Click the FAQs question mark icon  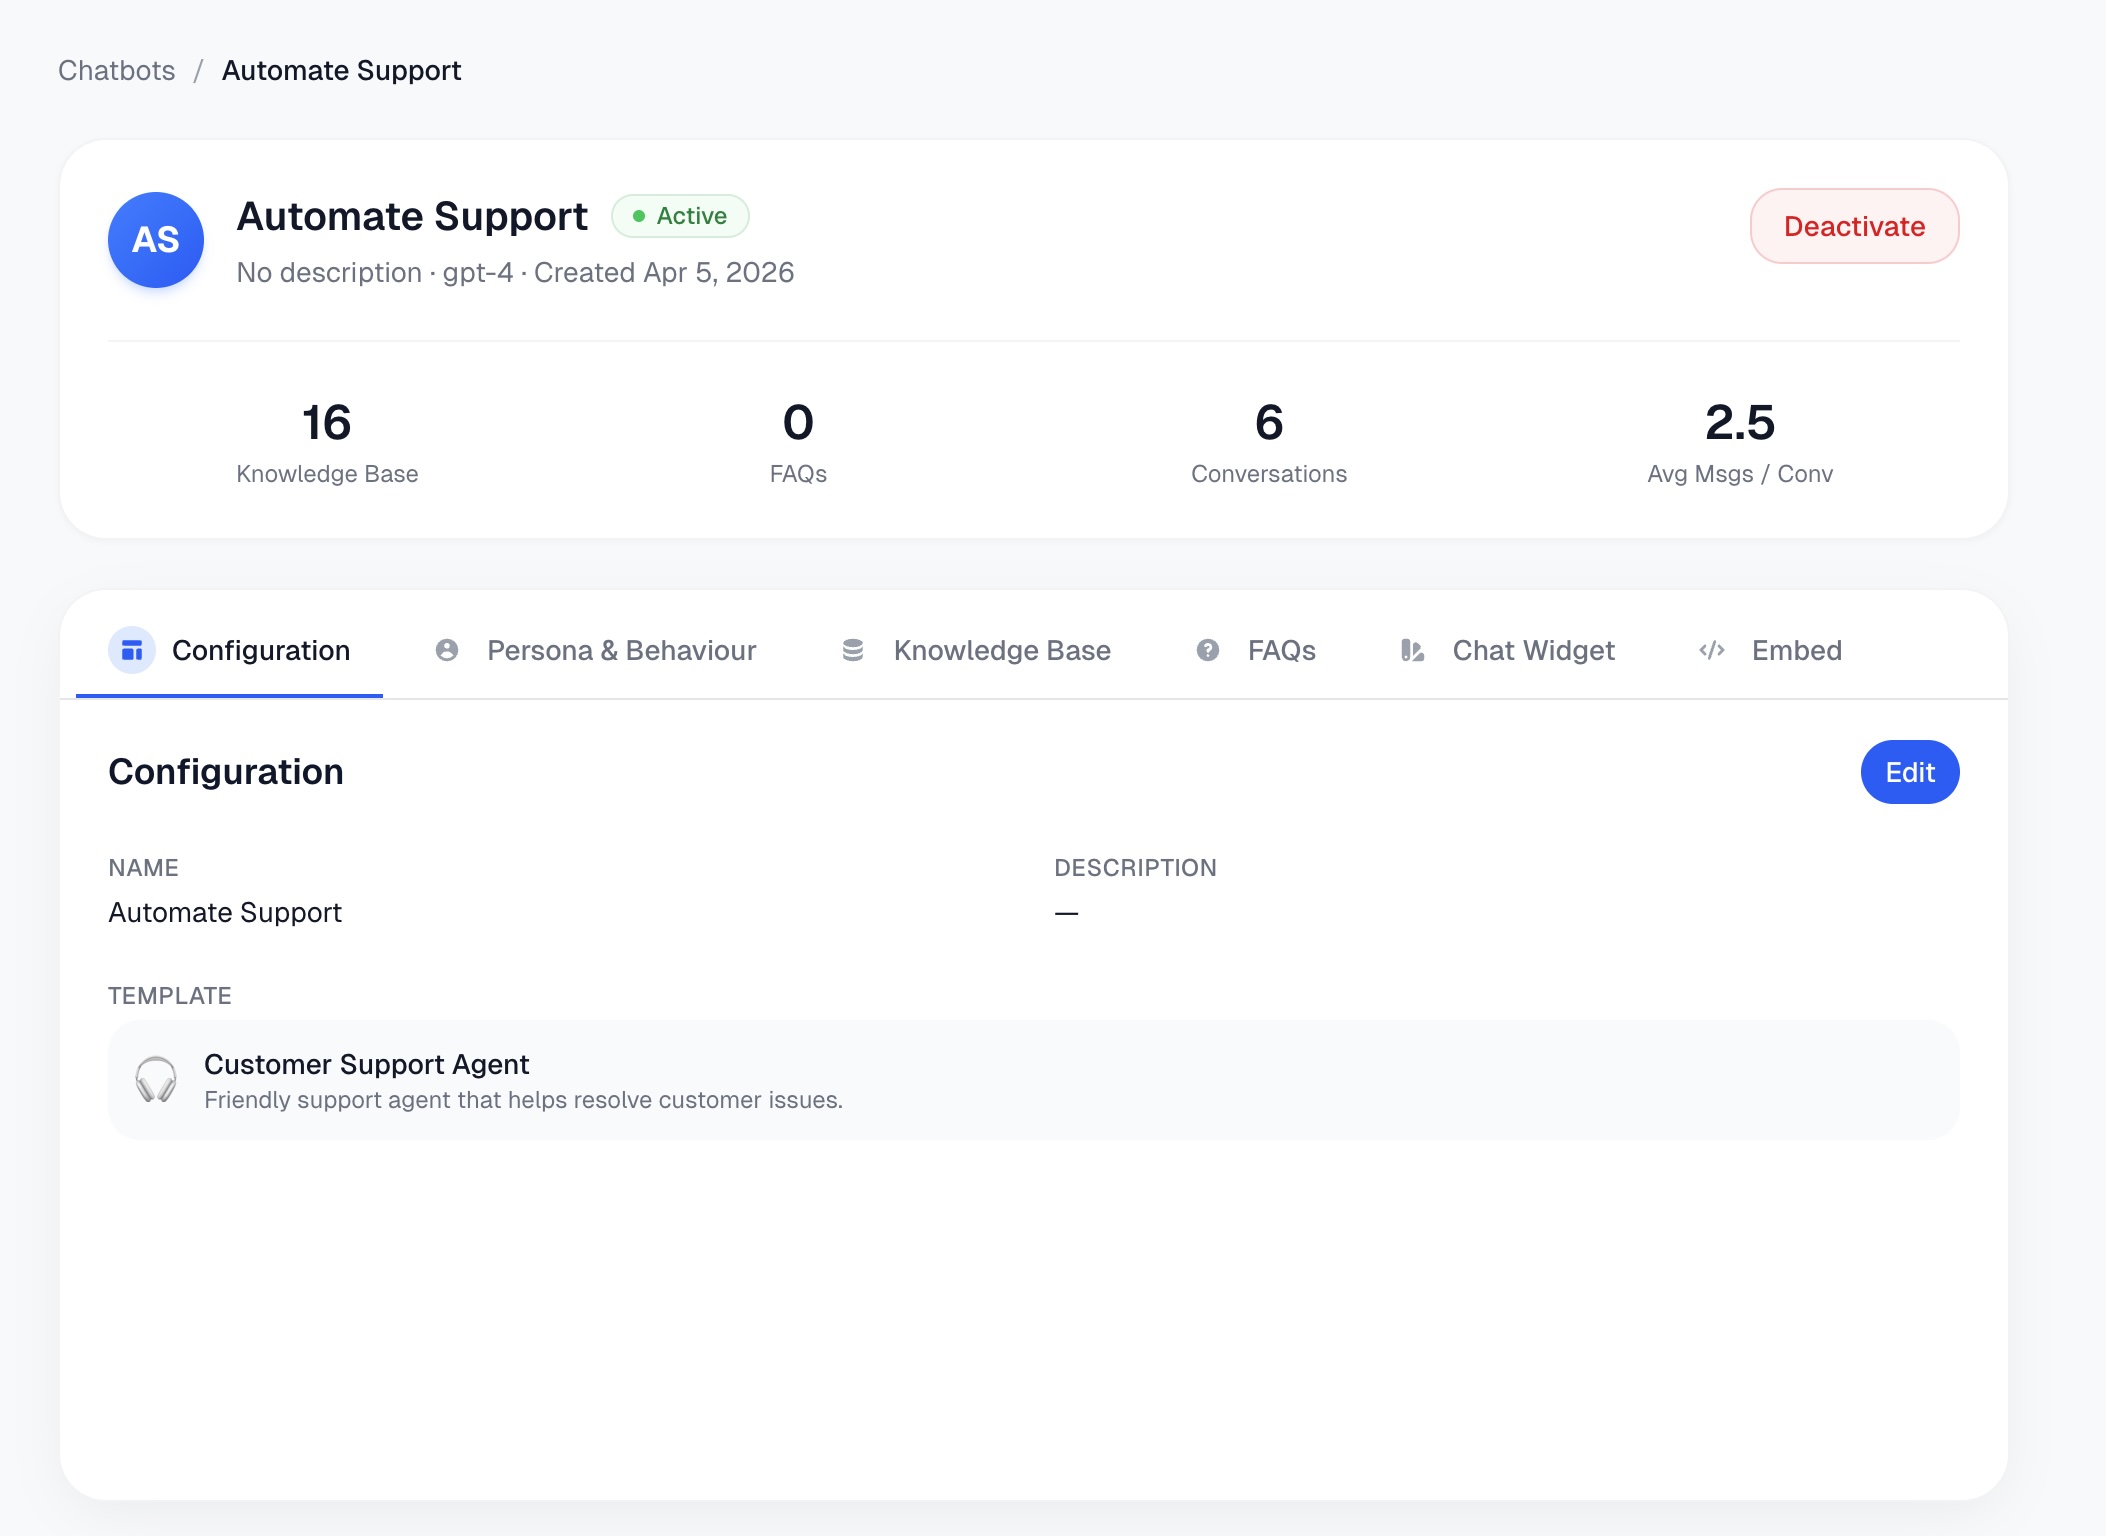pos(1208,651)
